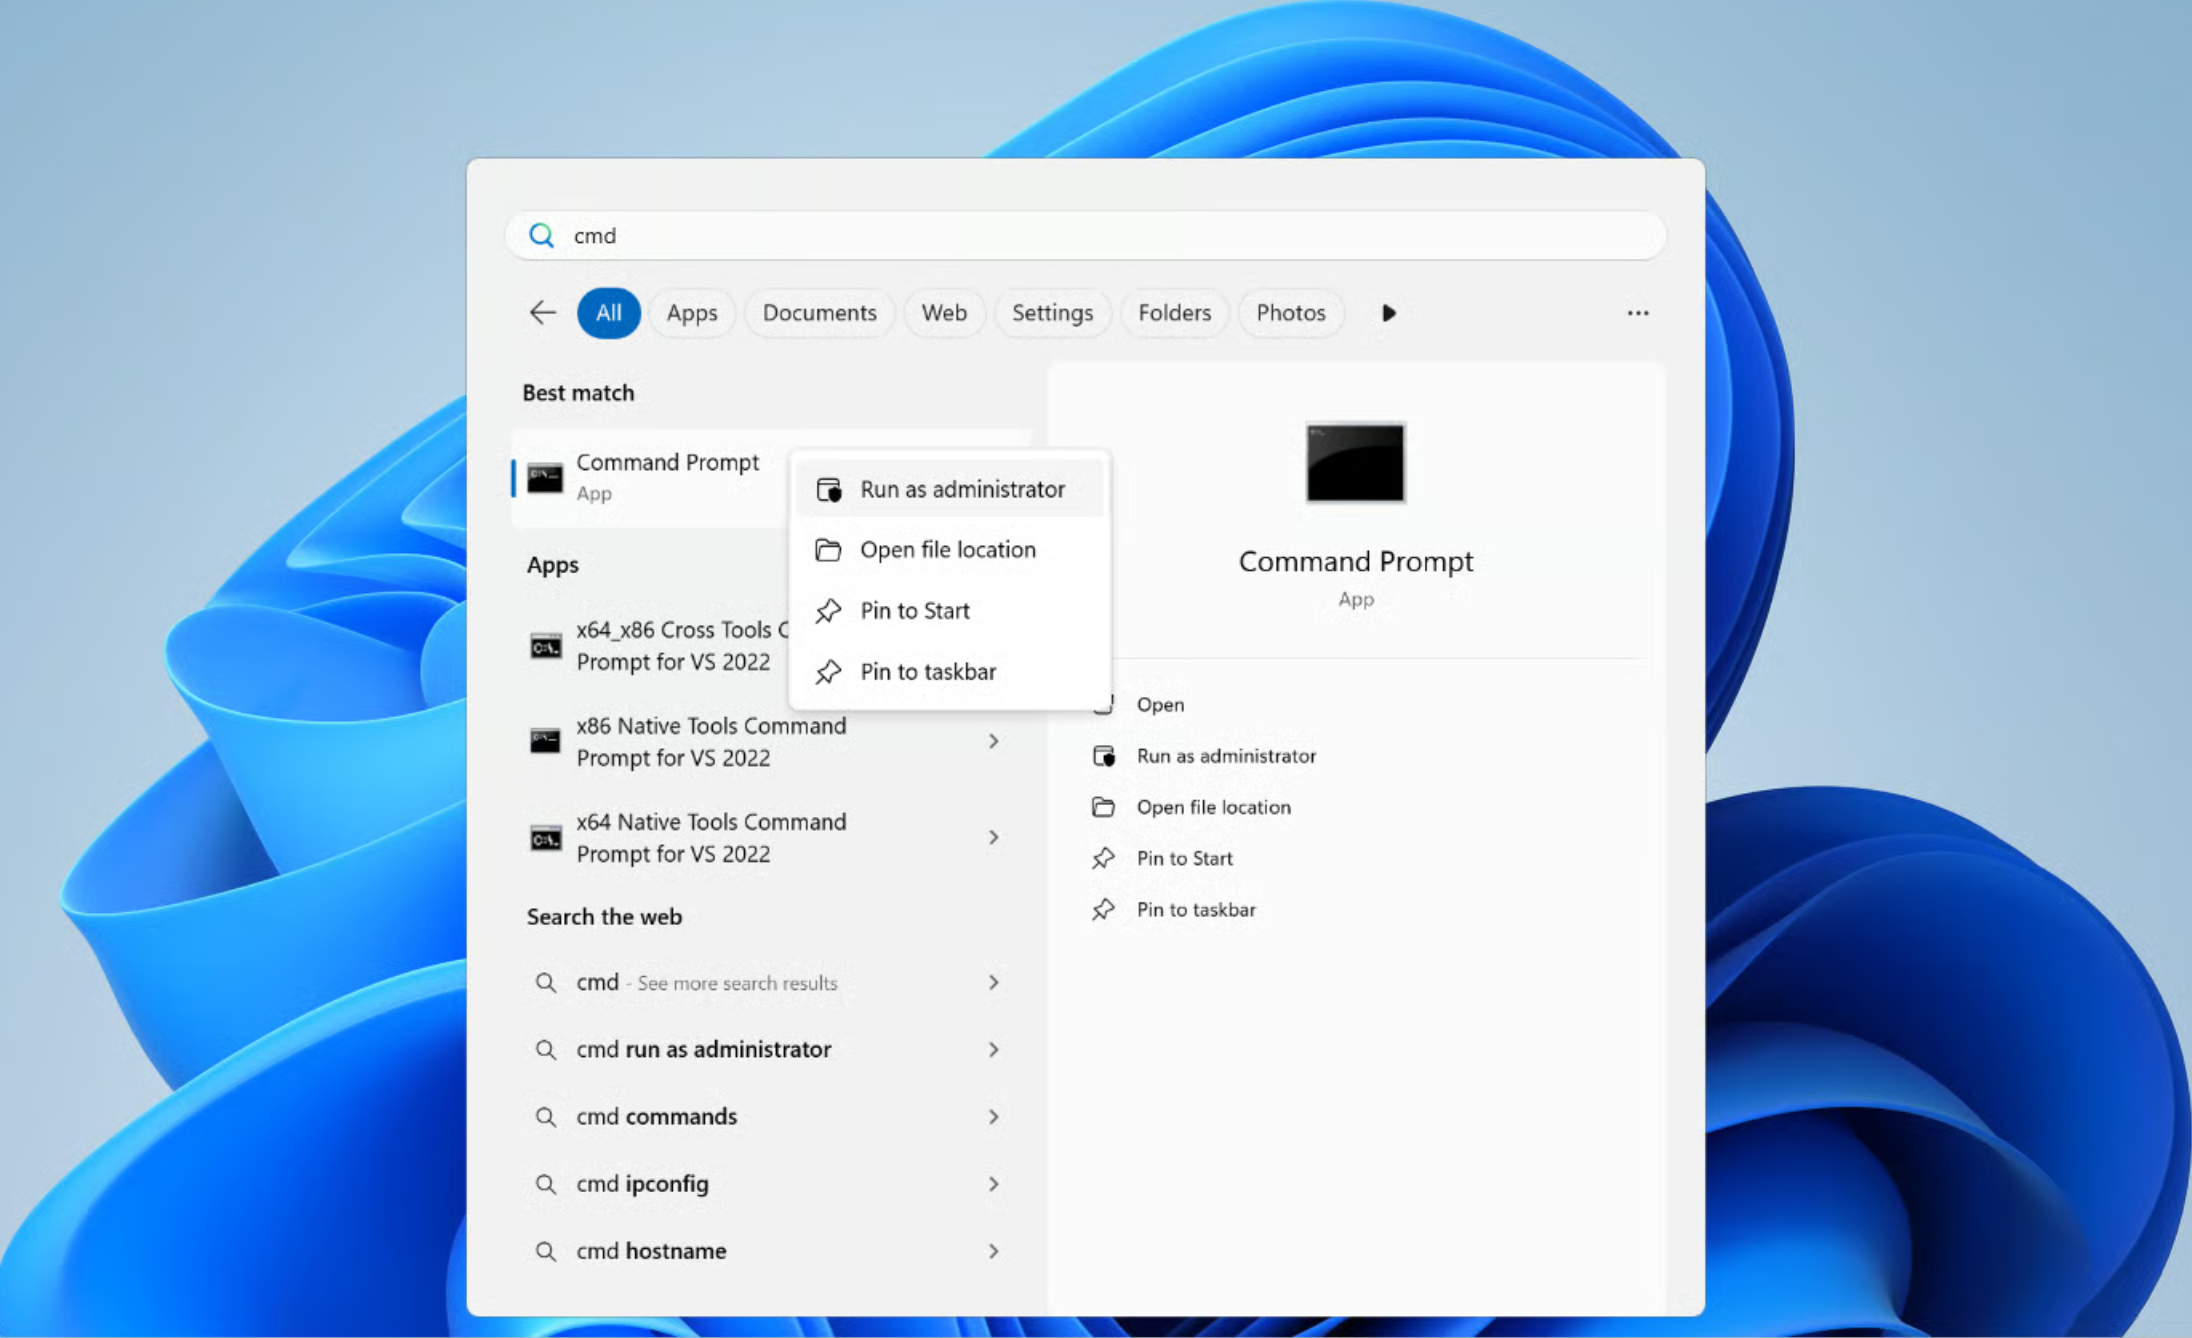2192x1338 pixels.
Task: Click Run as administrator in the right pane
Action: [x=1226, y=756]
